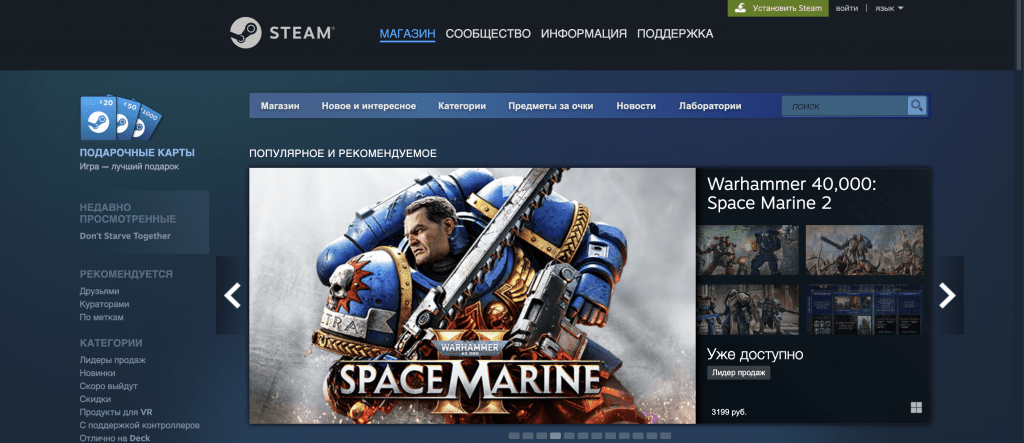Open Лидеры продаж category
Screen dimensions: 1024x443
coord(112,359)
